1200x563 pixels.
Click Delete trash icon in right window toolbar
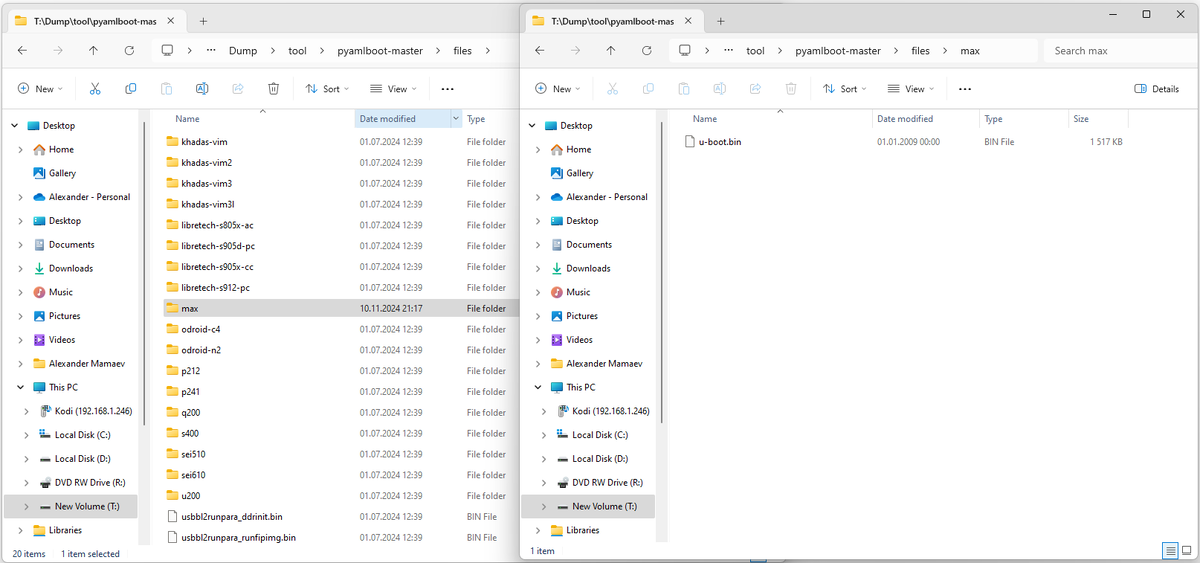(791, 89)
